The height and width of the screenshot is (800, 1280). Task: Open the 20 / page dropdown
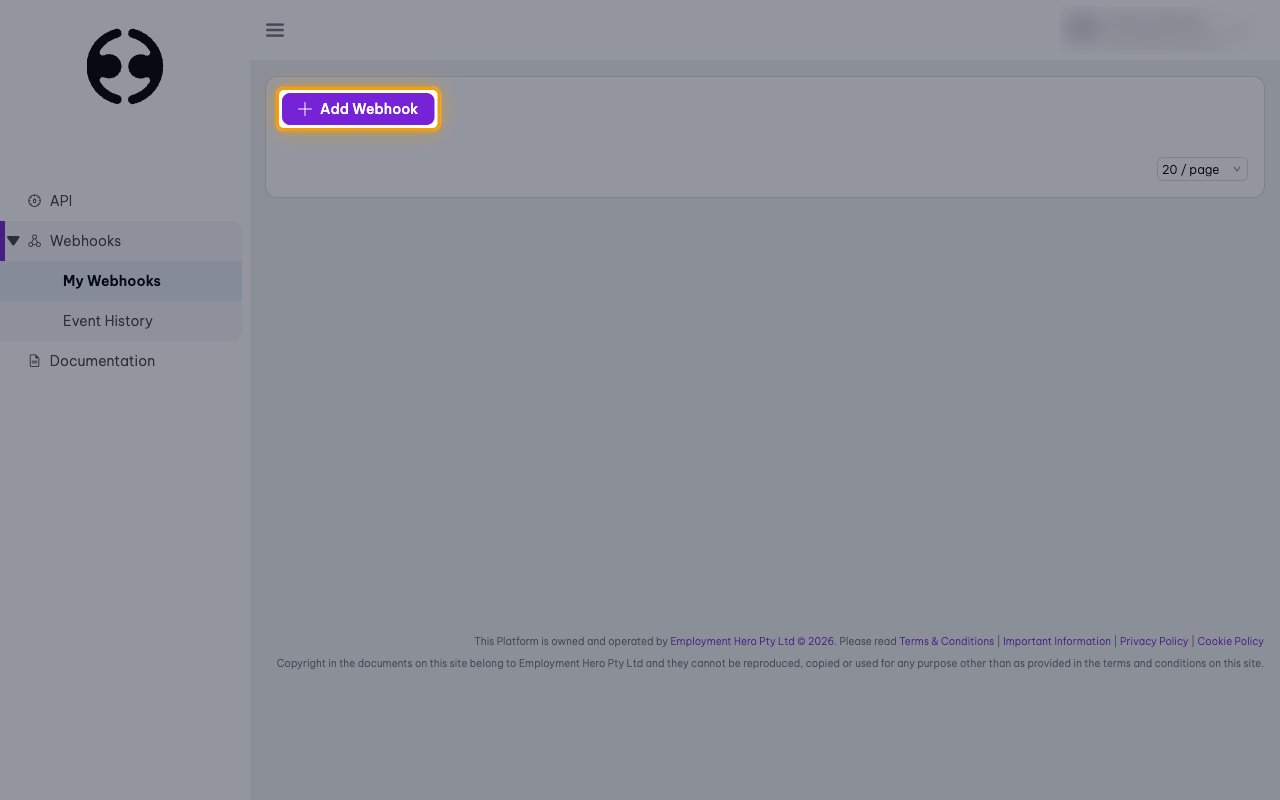tap(1202, 169)
